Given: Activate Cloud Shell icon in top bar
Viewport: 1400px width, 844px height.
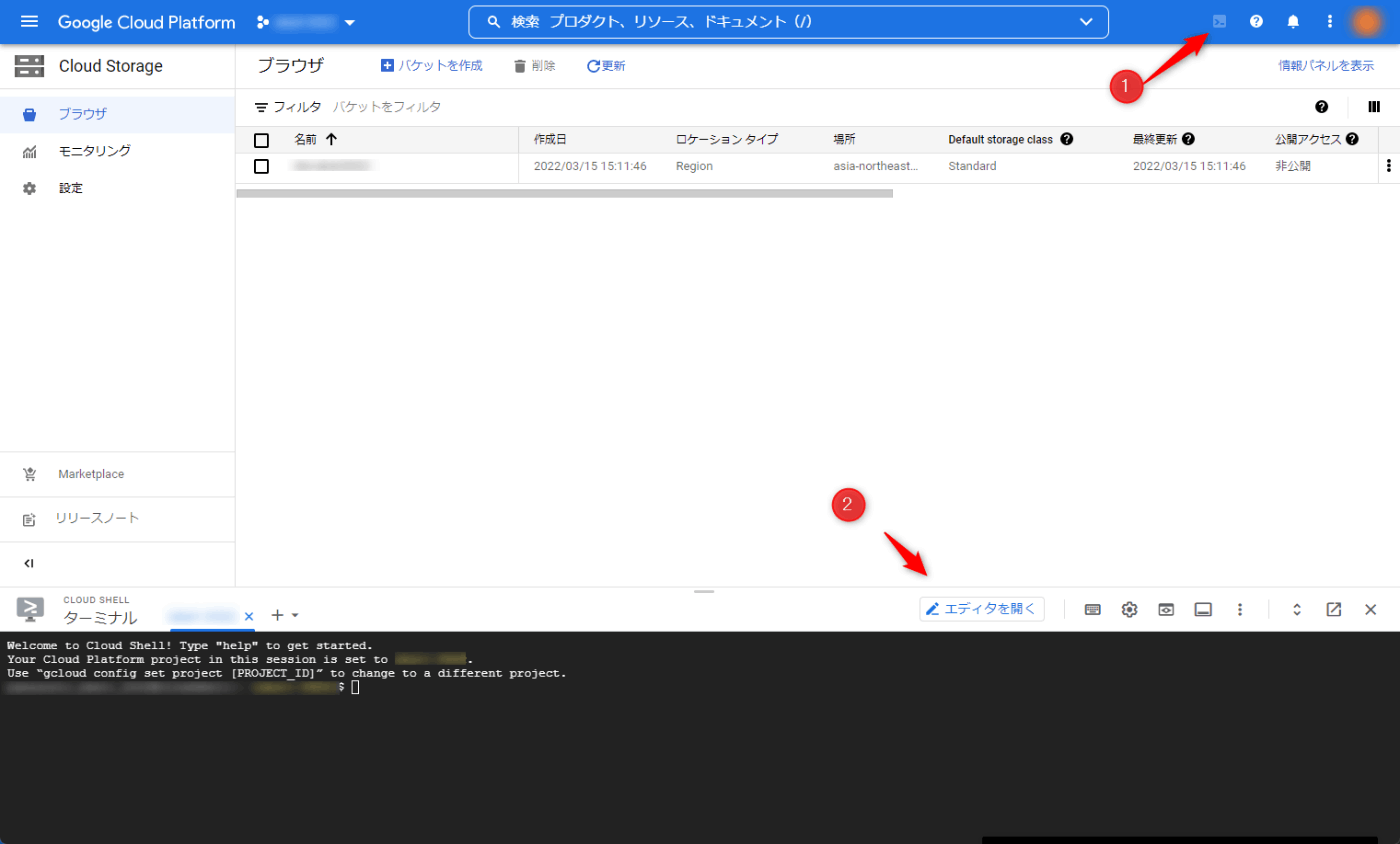Looking at the screenshot, I should [1219, 21].
